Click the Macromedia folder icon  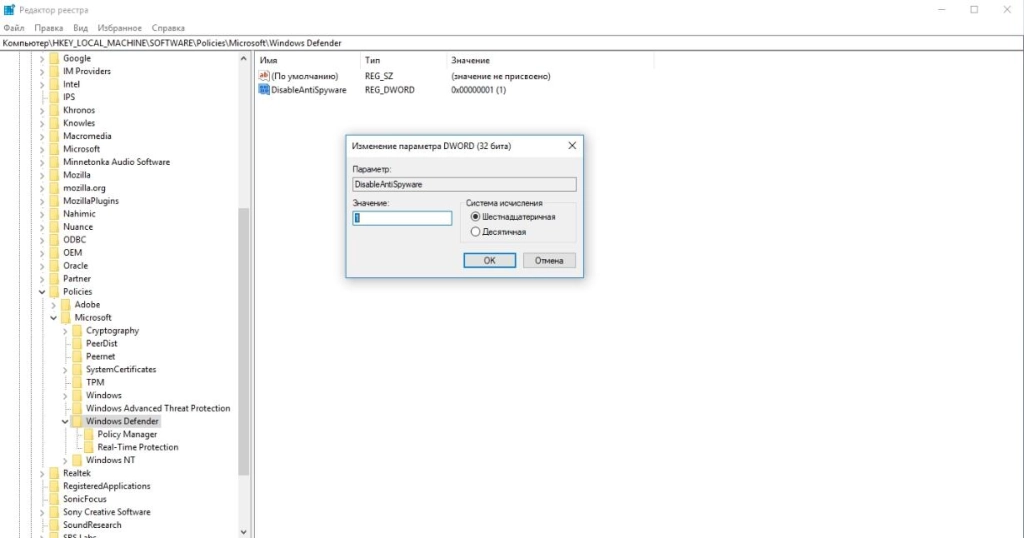point(54,136)
